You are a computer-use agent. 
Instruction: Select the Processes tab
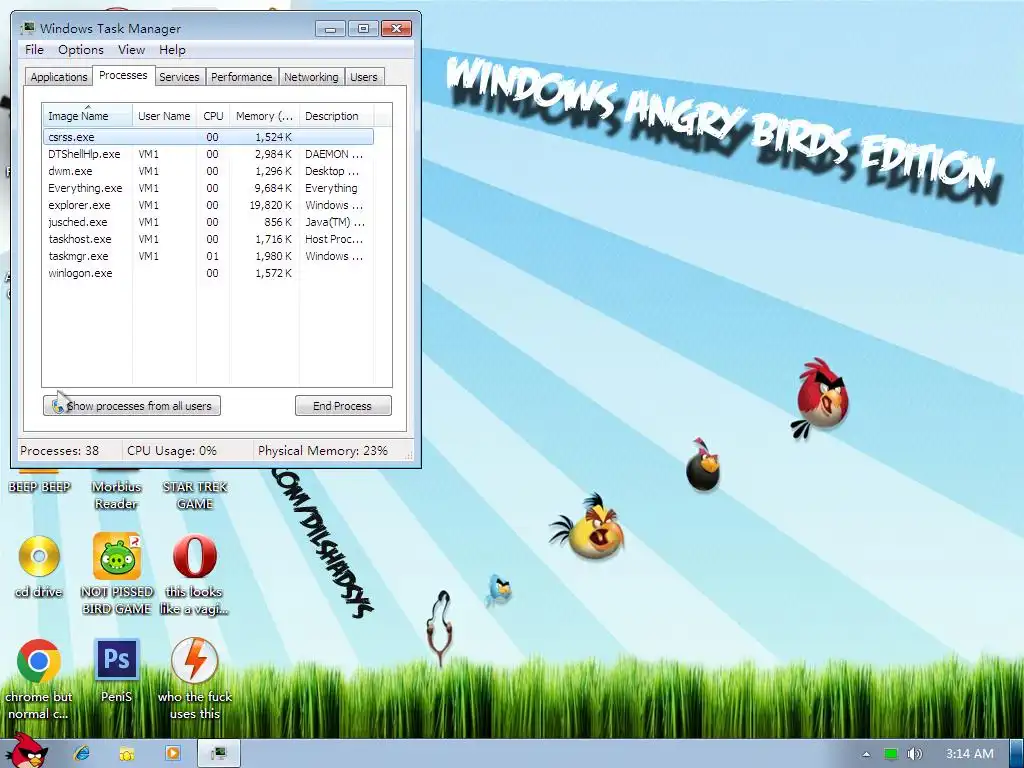tap(123, 75)
